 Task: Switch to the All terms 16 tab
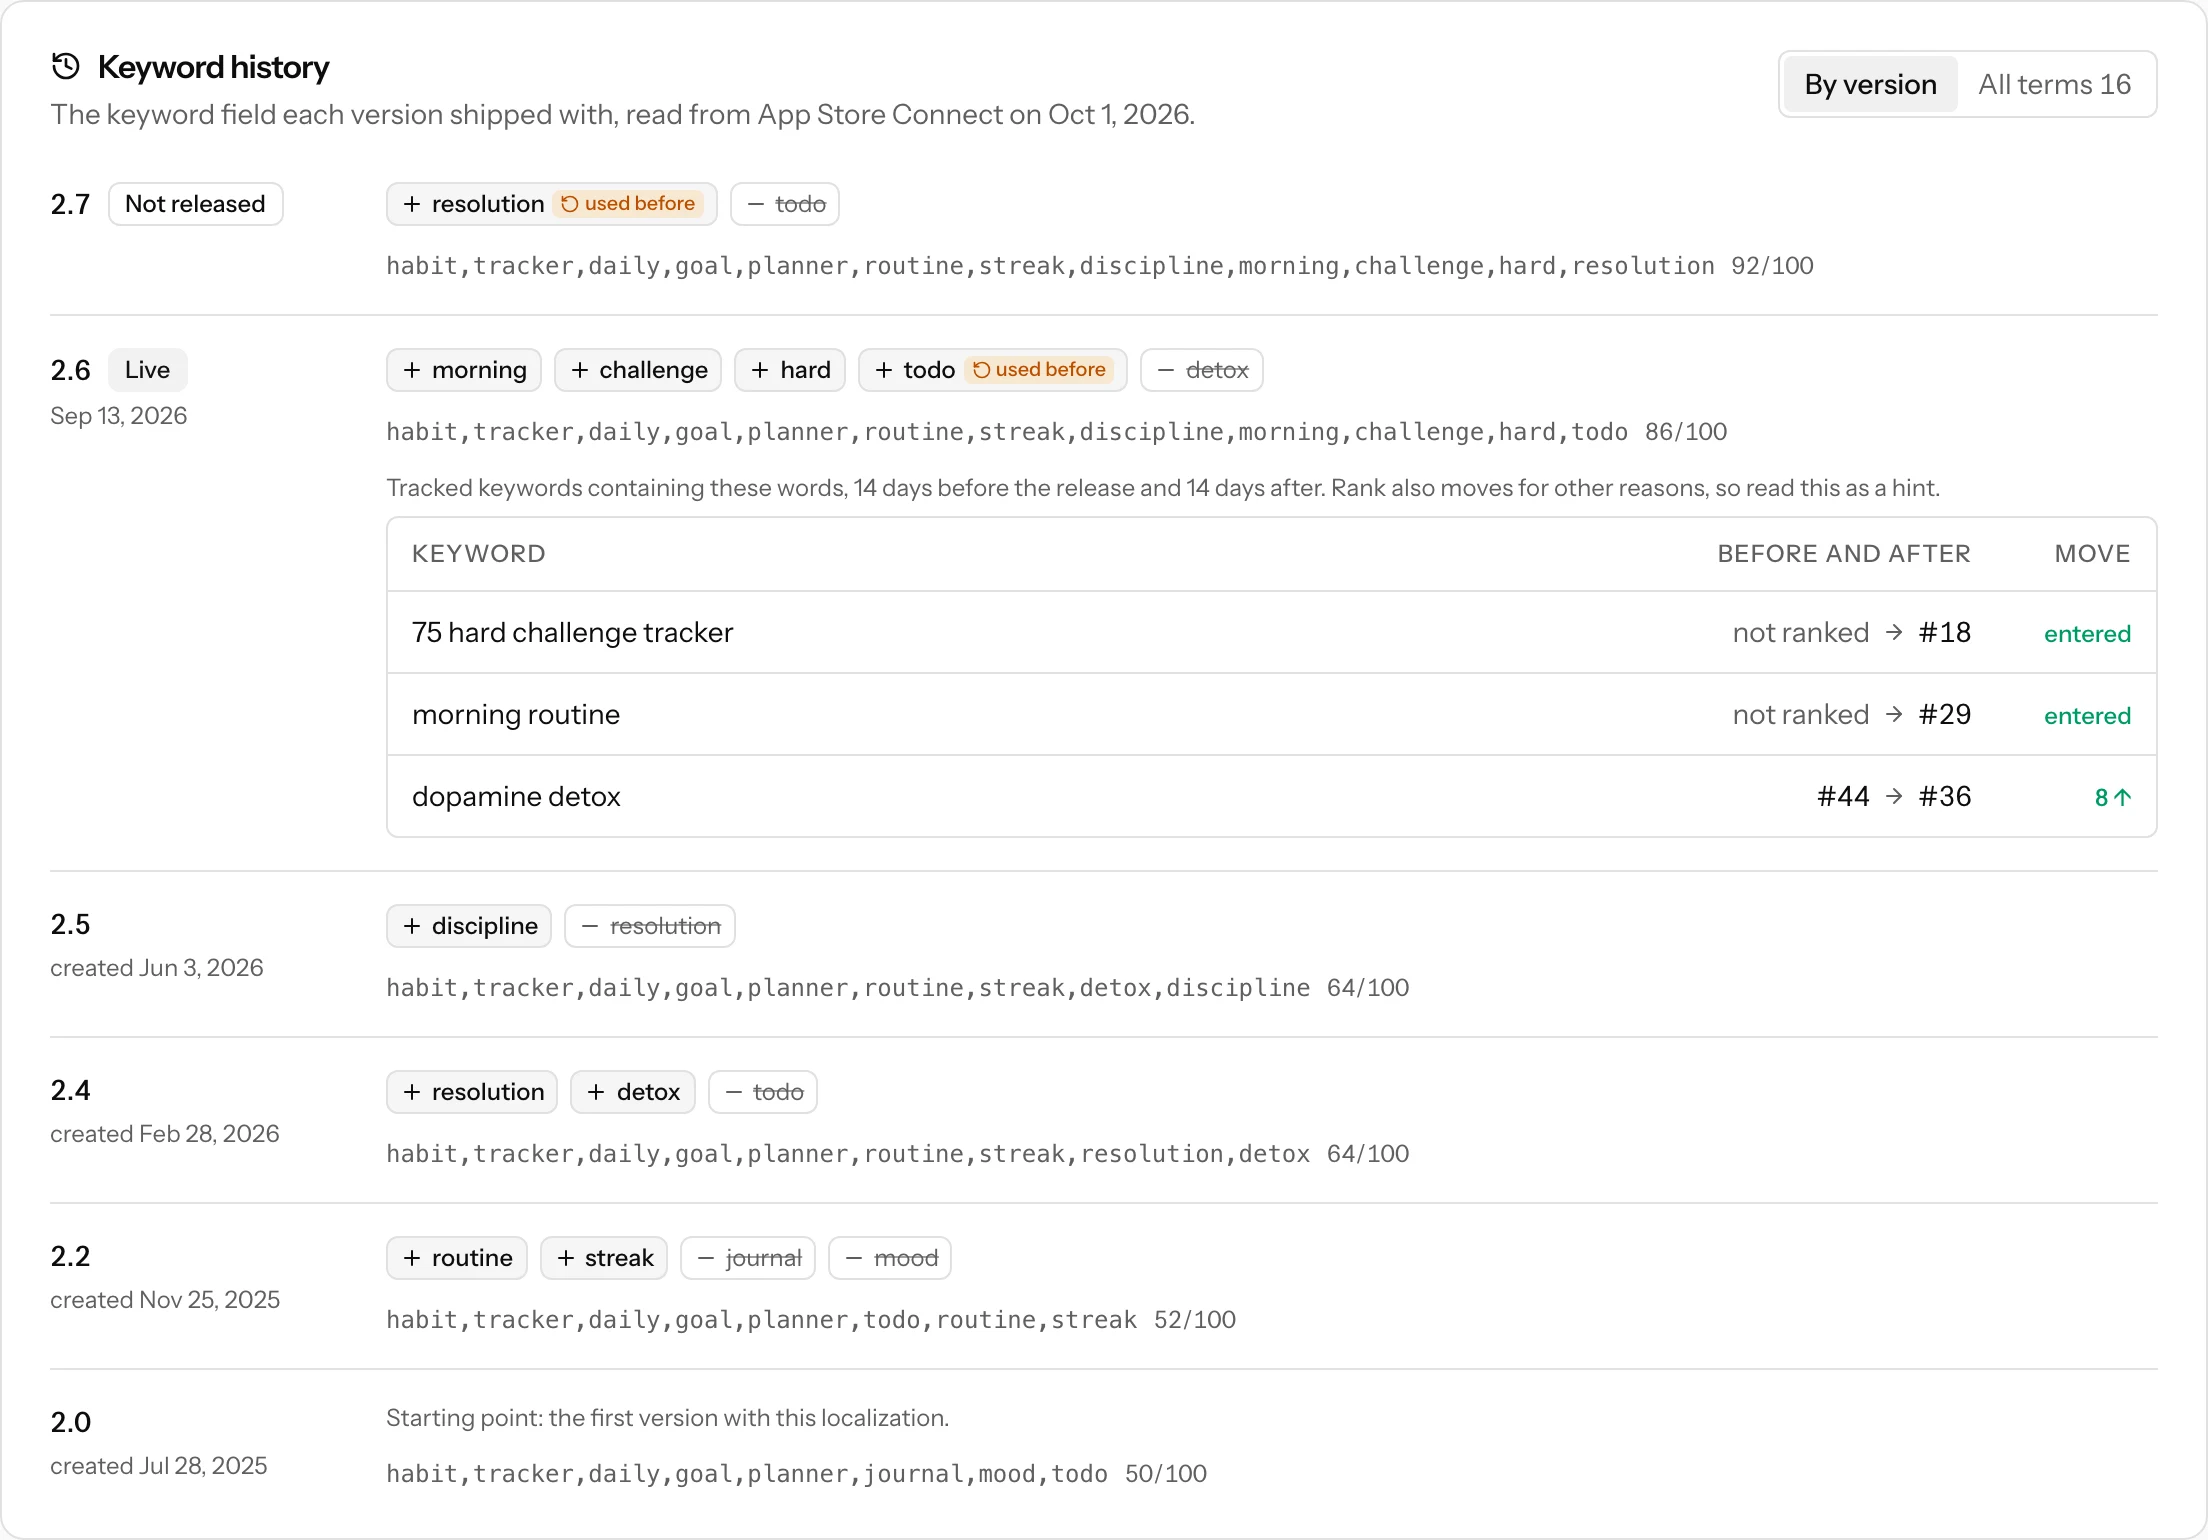[x=2054, y=84]
